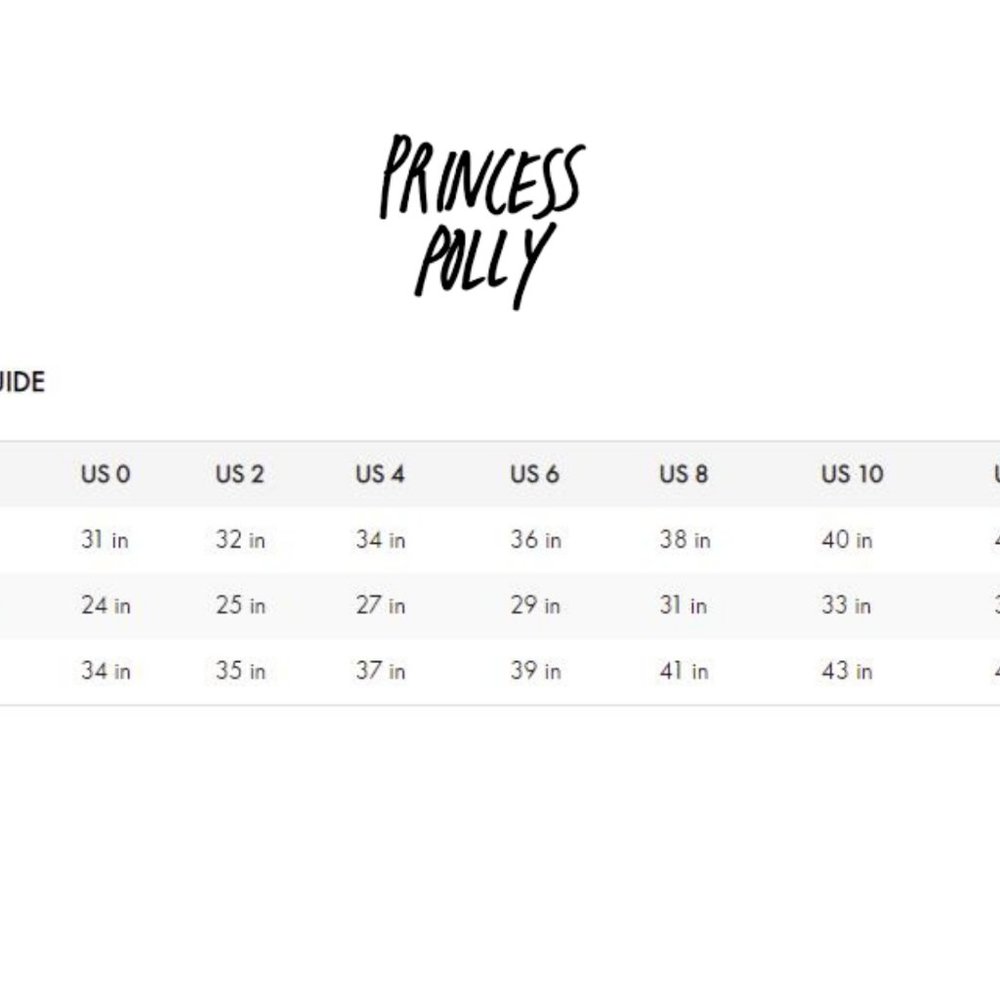This screenshot has width=1000, height=1000.
Task: Click the 31 in cell under US 0
Action: 105,540
